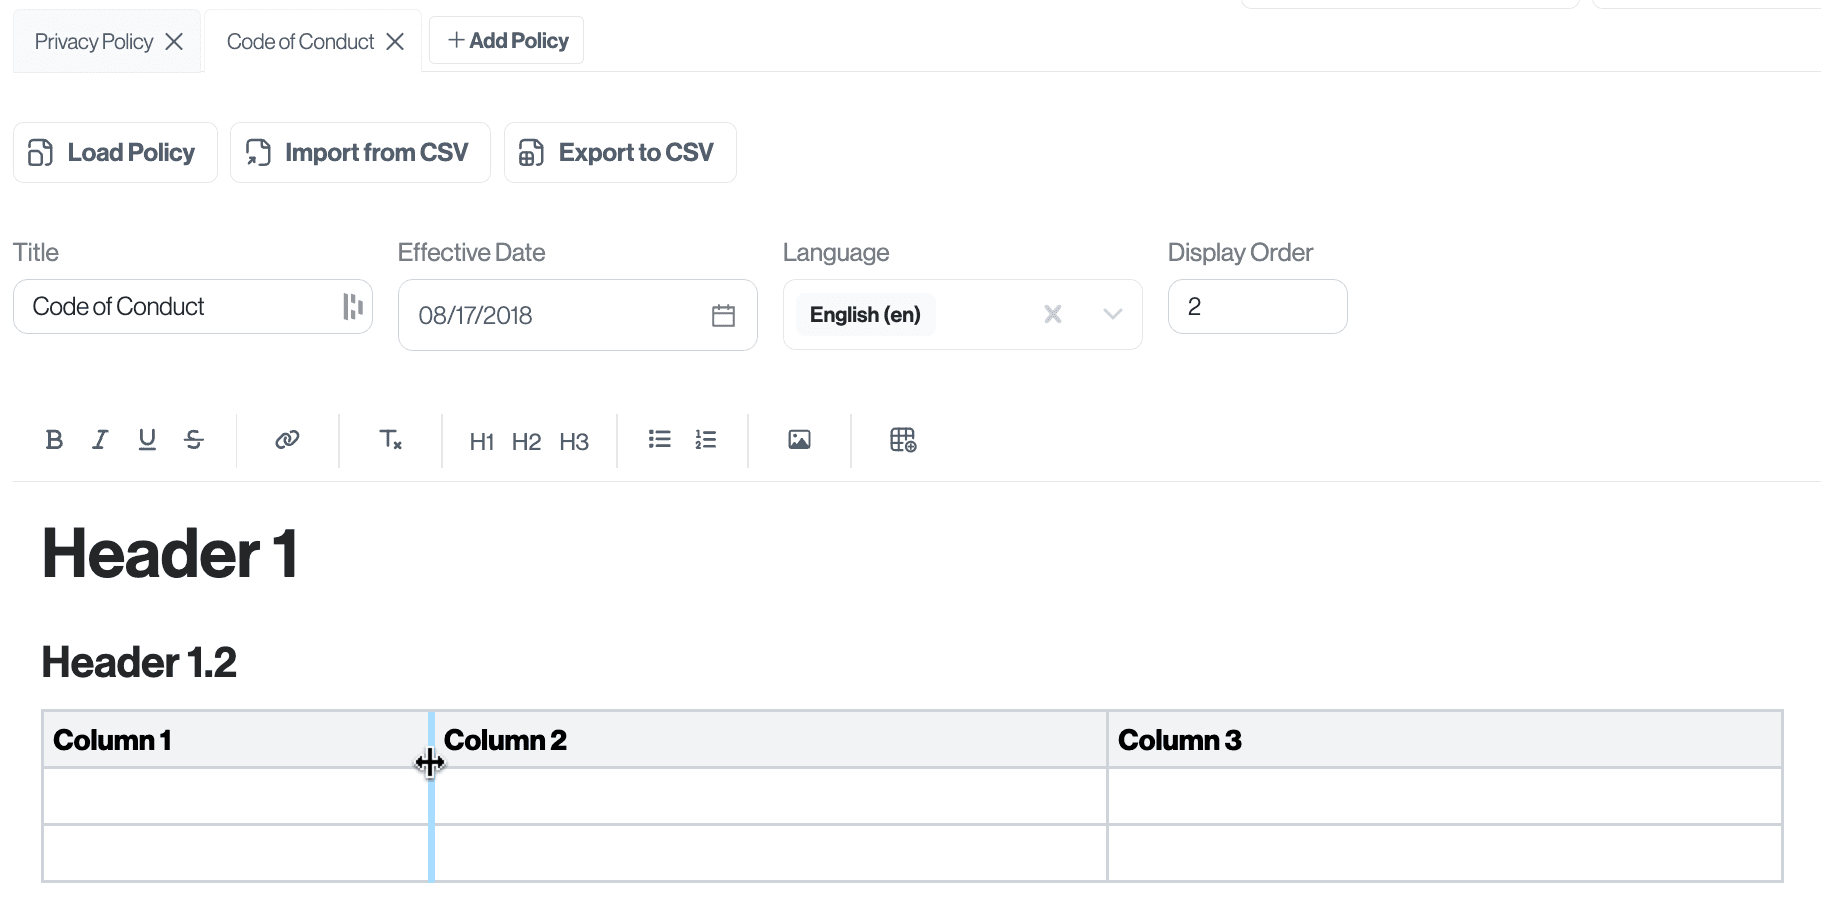
Task: Switch to the Privacy Policy tab
Action: pos(93,41)
